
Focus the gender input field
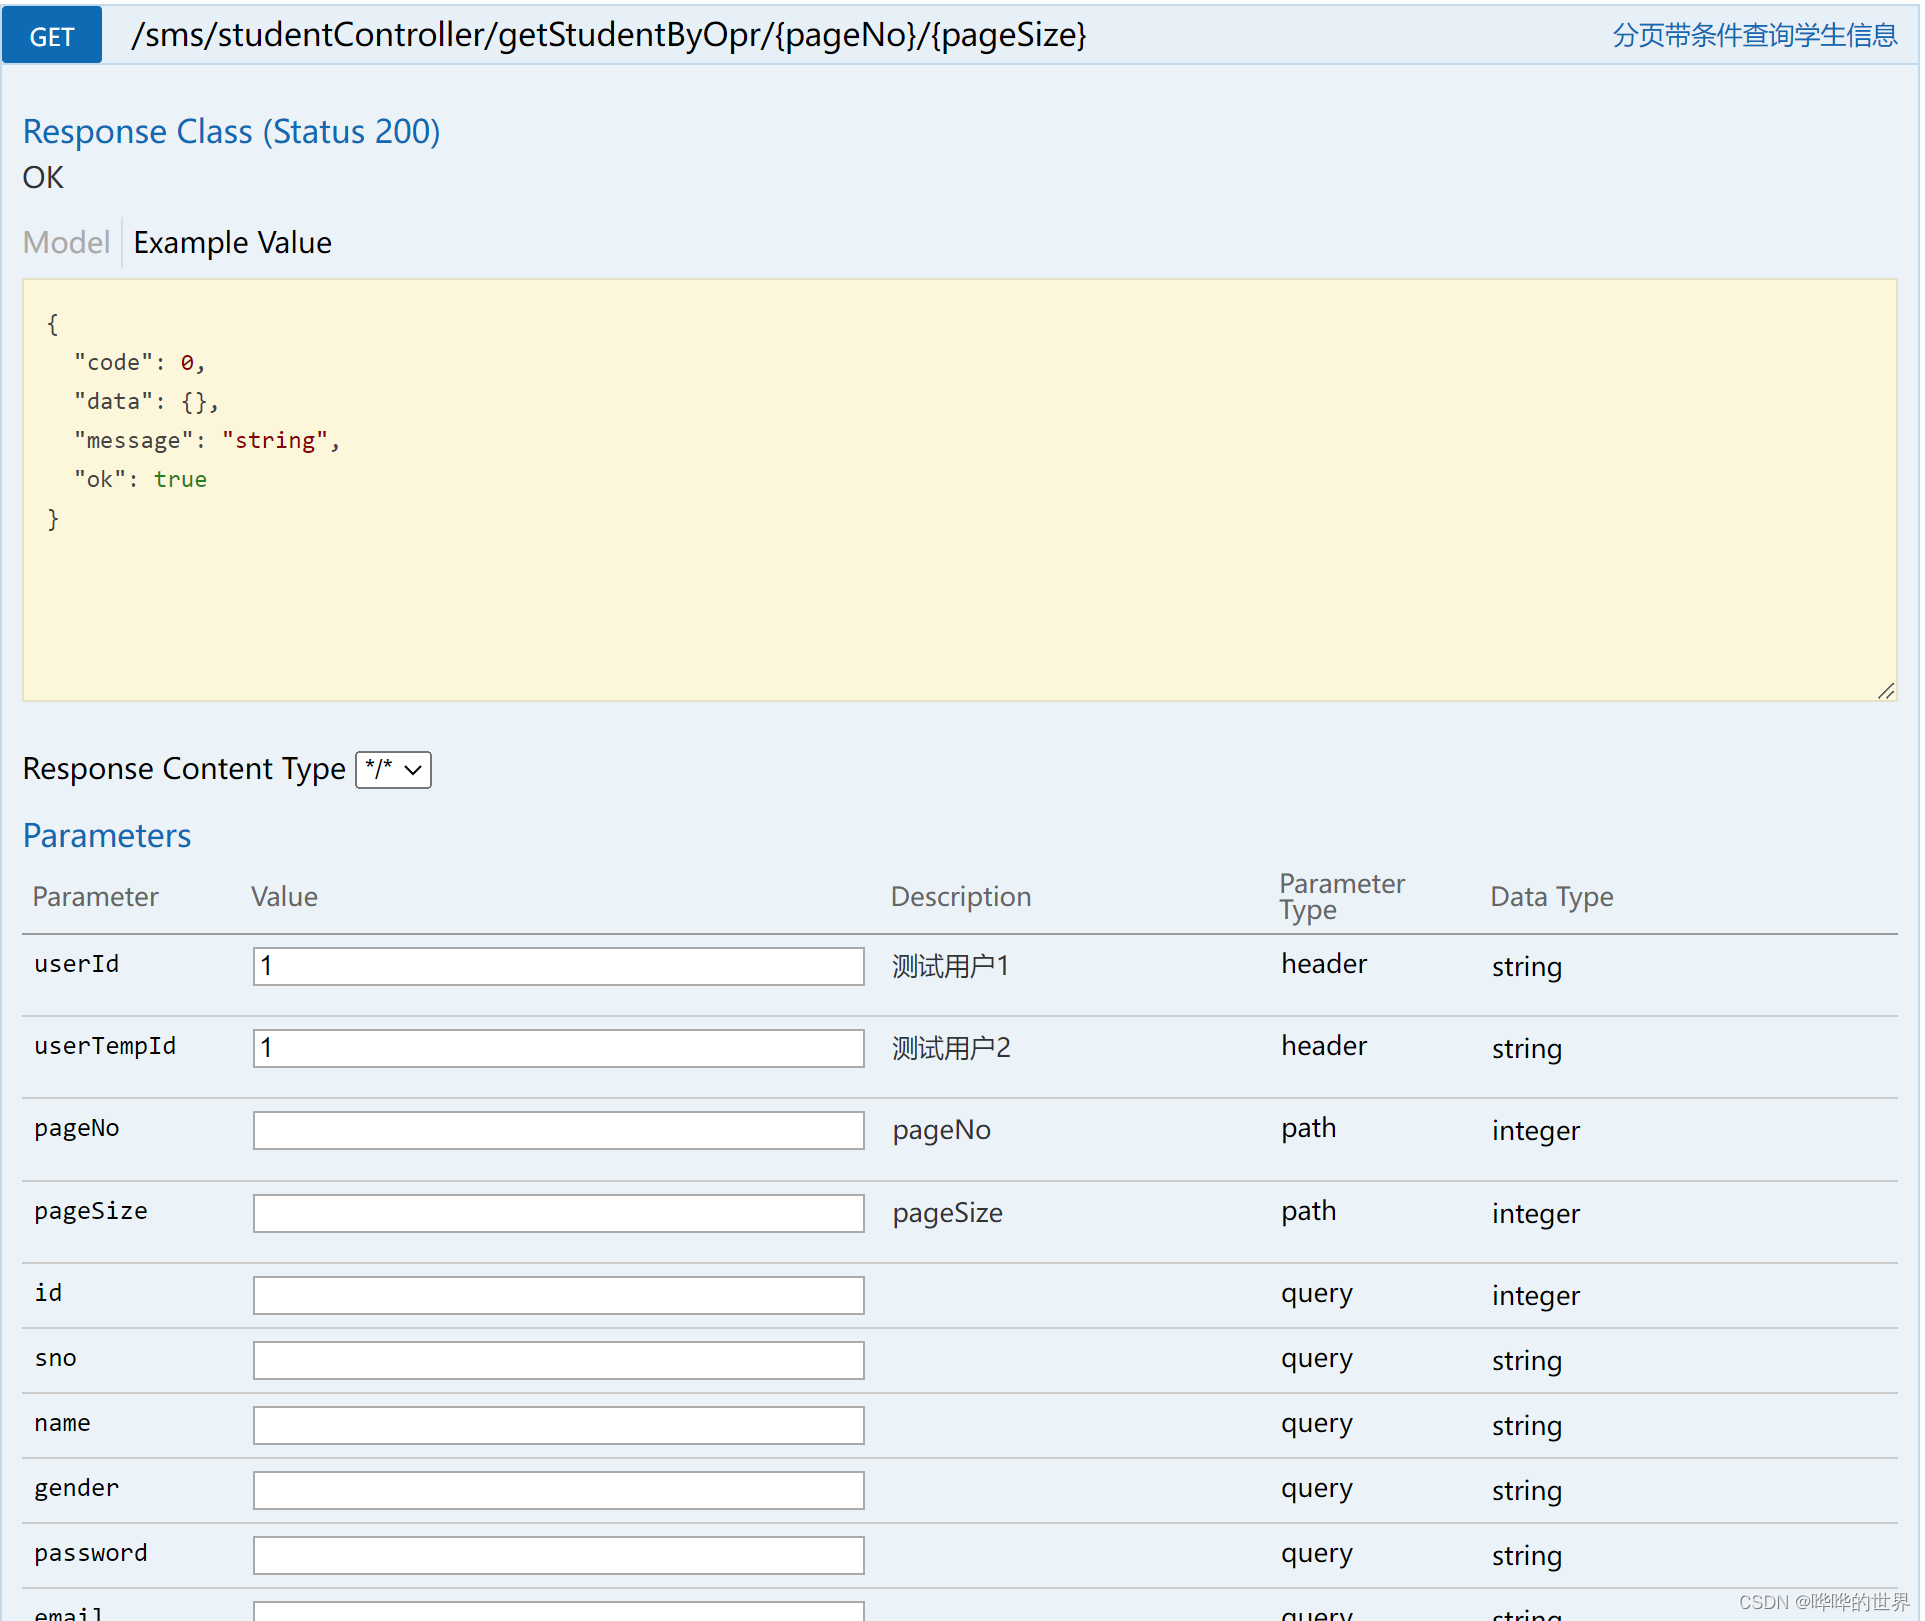[x=558, y=1491]
